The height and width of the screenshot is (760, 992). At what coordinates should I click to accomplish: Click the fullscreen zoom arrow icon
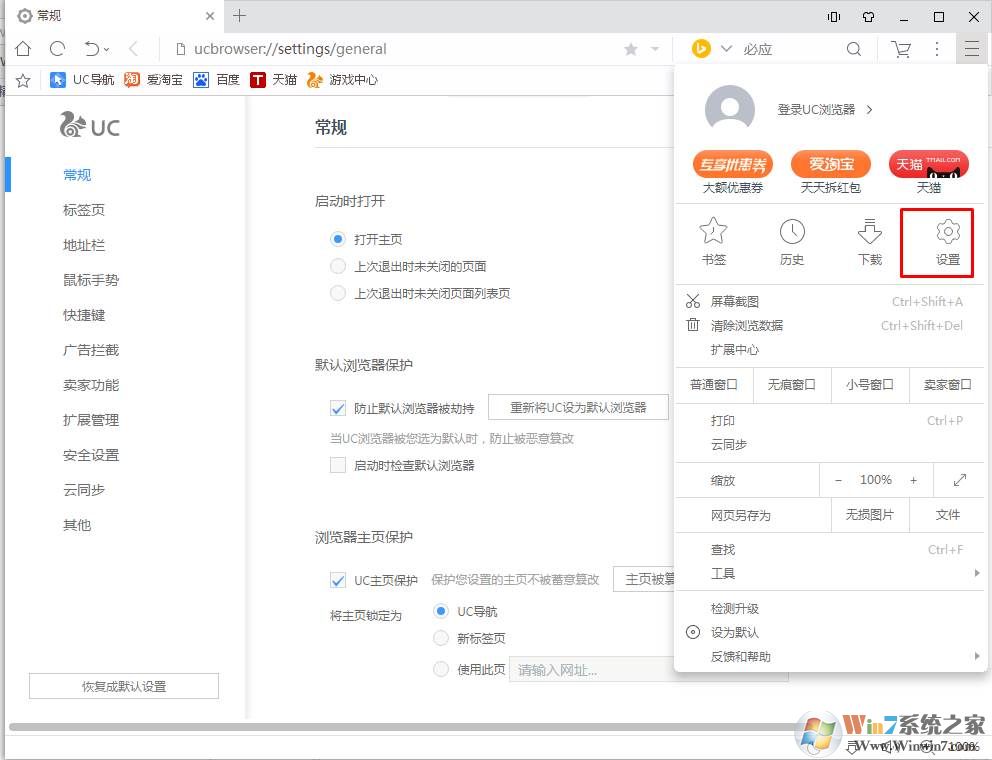tap(960, 480)
